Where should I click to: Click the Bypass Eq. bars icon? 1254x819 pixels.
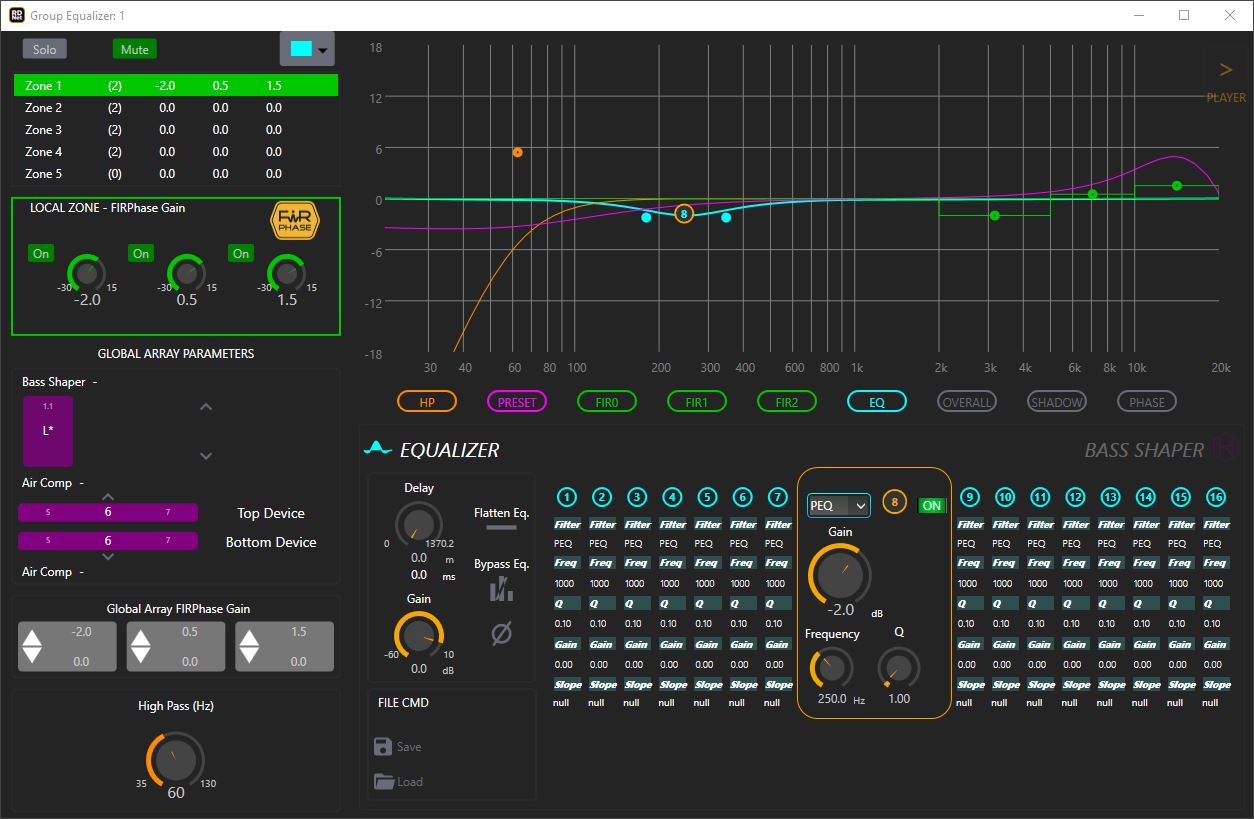[x=501, y=591]
